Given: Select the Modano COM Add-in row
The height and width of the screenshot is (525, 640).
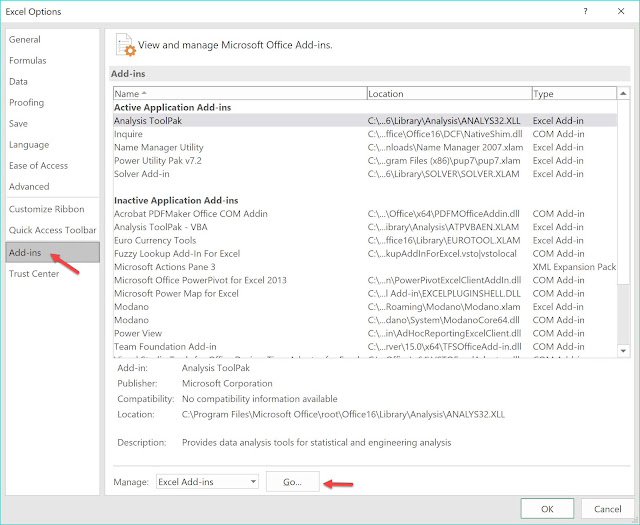Looking at the screenshot, I should [365, 320].
